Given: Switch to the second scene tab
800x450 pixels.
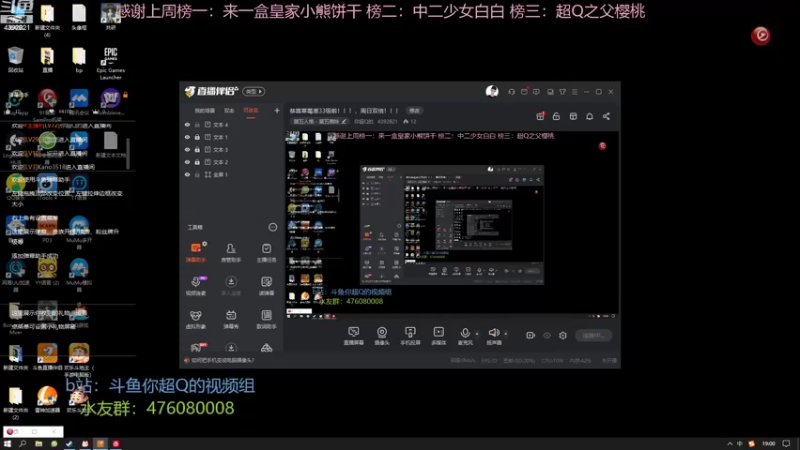Looking at the screenshot, I should point(229,111).
